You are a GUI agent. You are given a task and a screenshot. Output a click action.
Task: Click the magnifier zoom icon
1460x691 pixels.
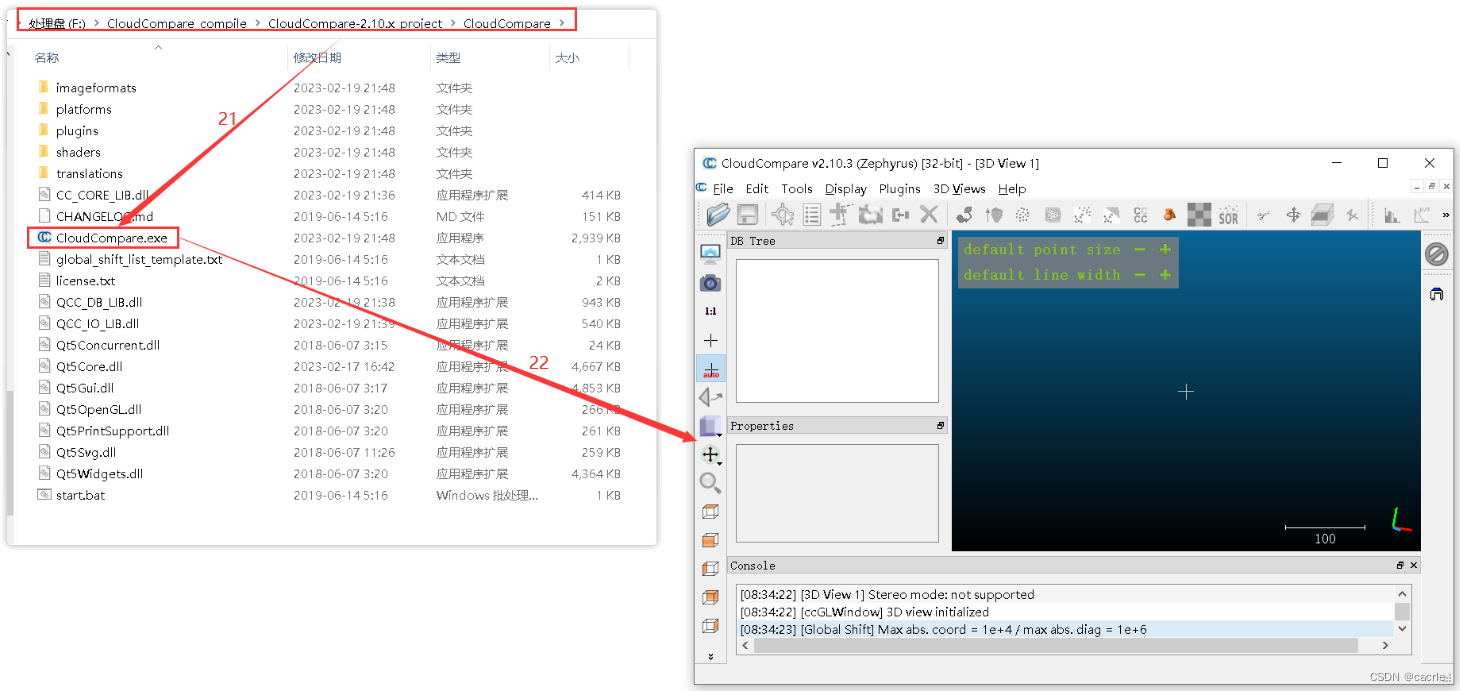pos(710,483)
